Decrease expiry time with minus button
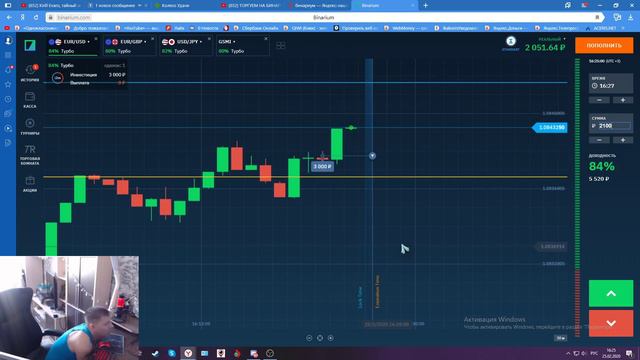 (x=599, y=100)
